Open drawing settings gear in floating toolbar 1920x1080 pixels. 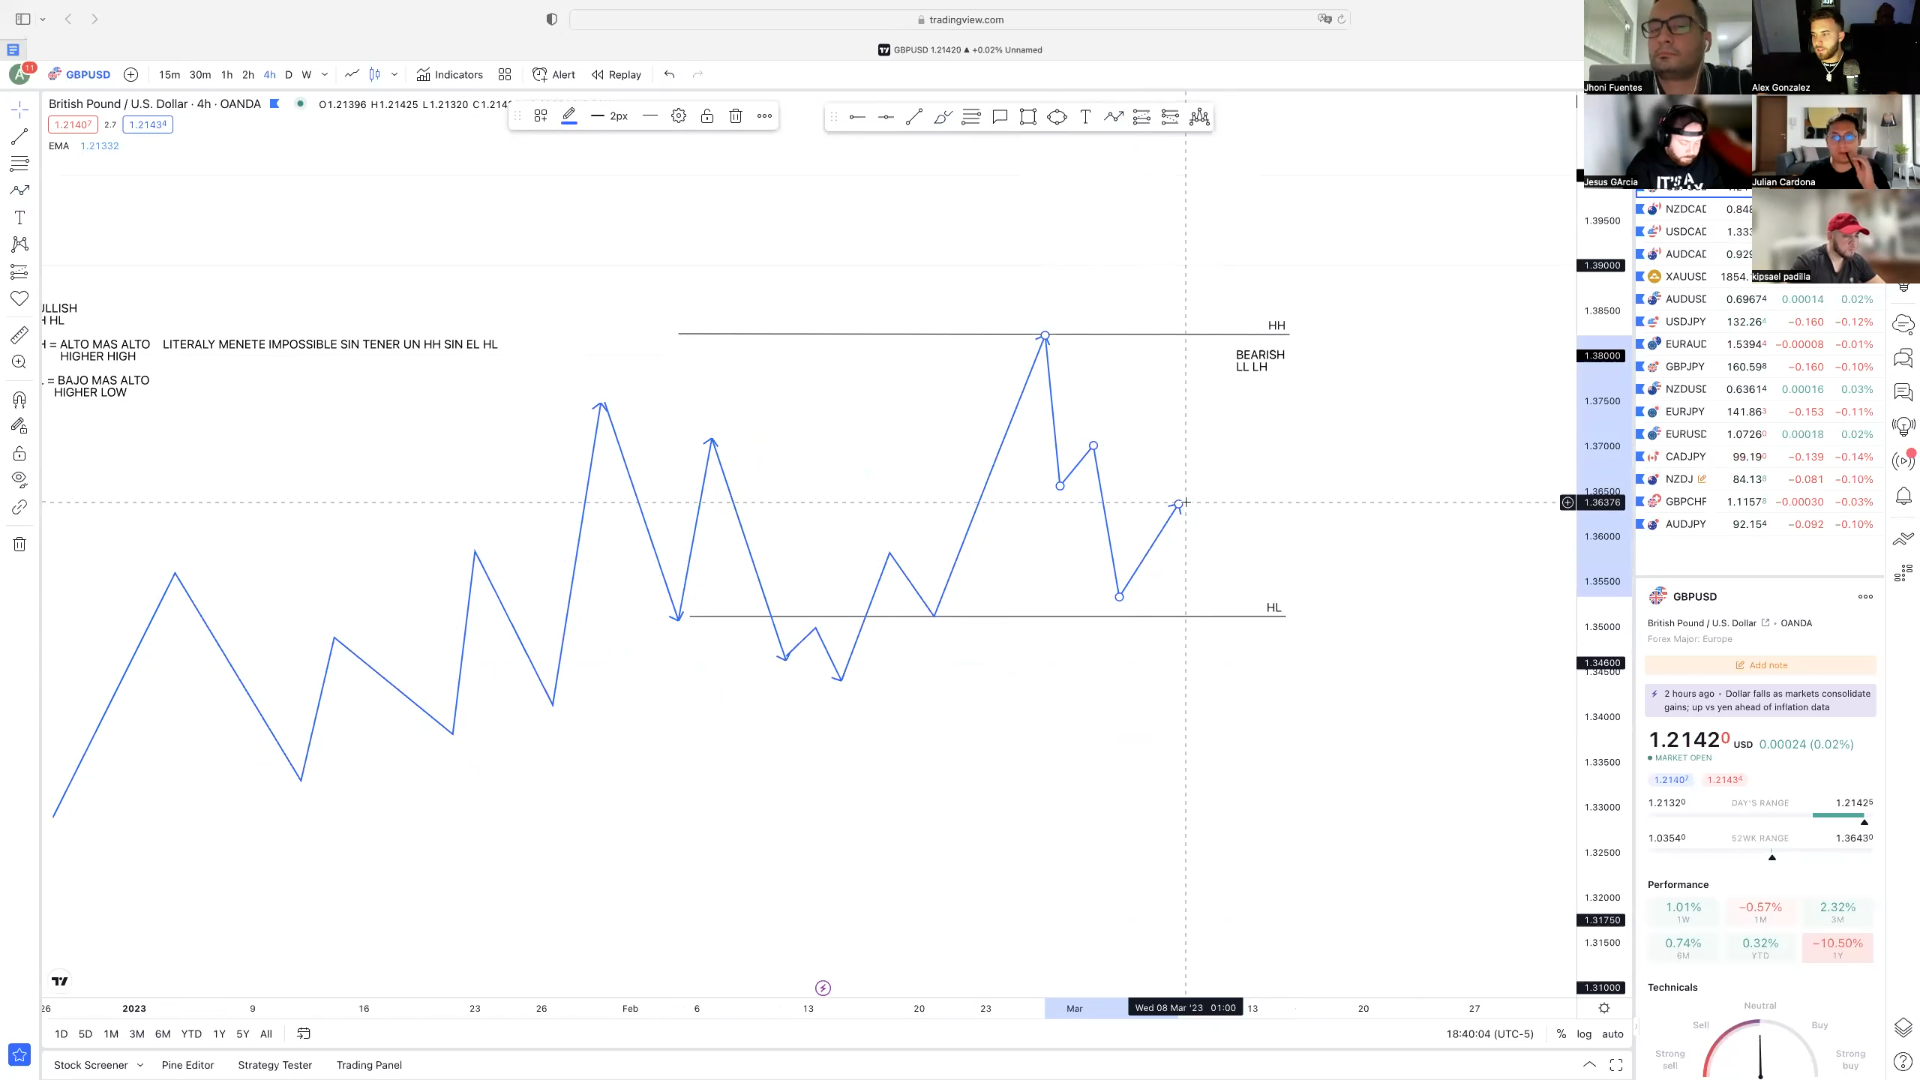pyautogui.click(x=678, y=116)
